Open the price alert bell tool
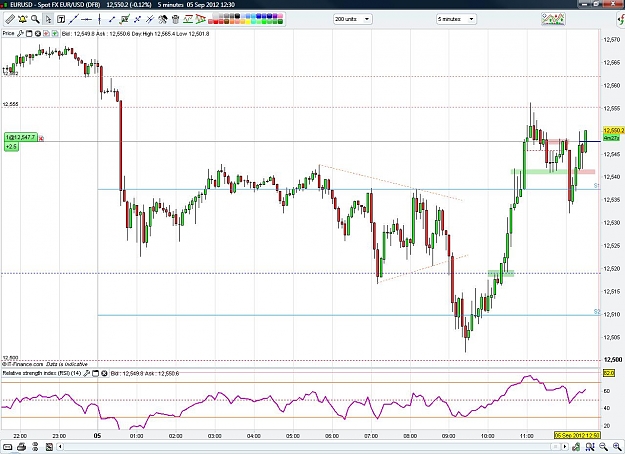The height and width of the screenshot is (454, 625). point(23,19)
